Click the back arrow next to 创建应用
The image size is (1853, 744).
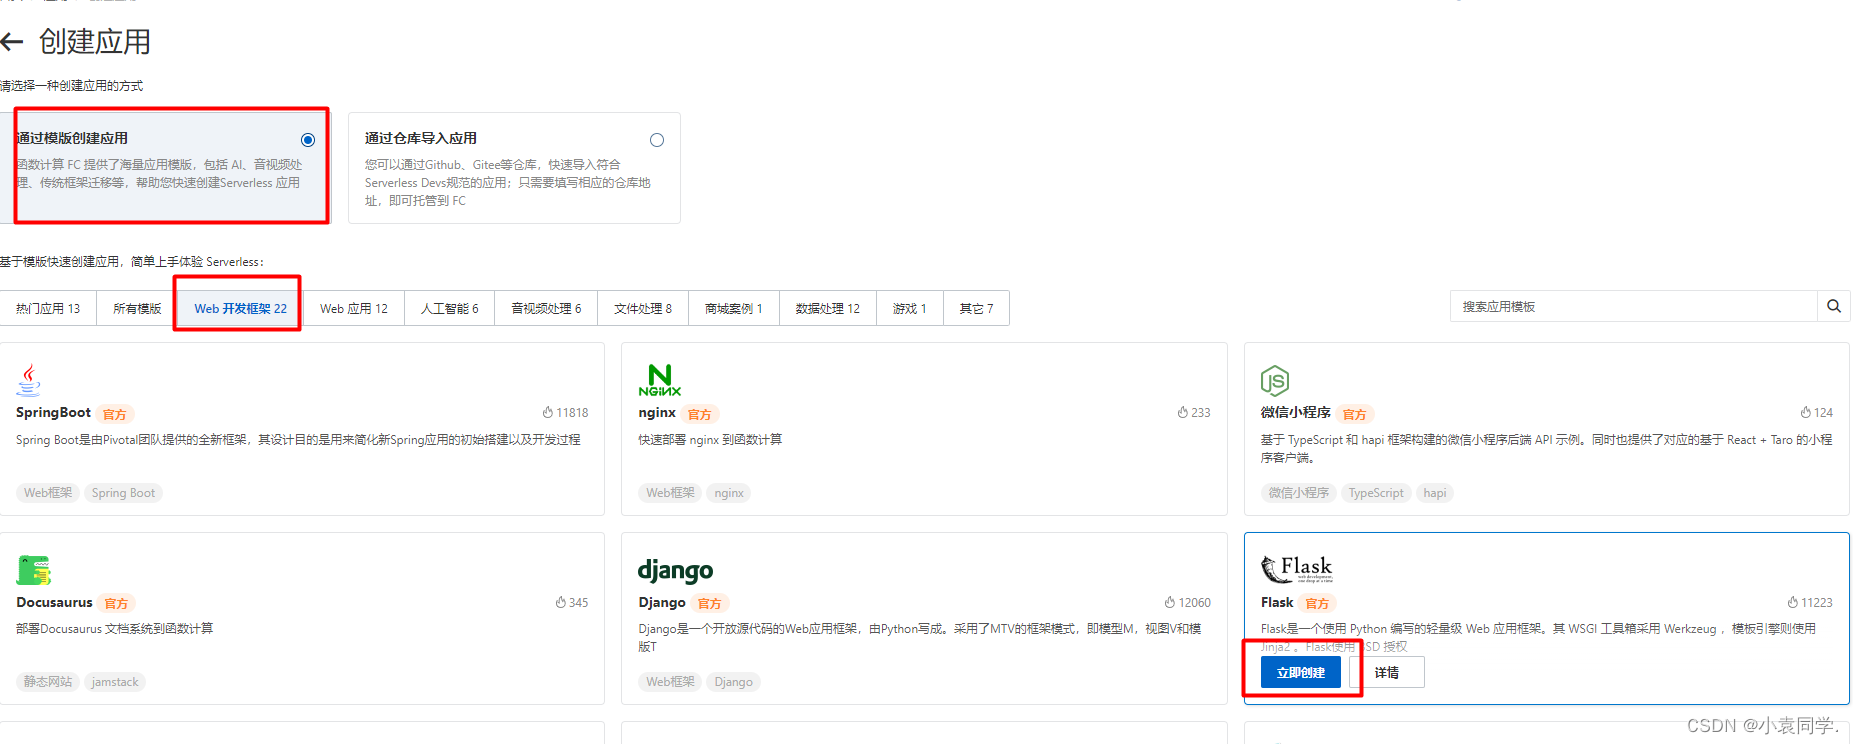click(11, 42)
